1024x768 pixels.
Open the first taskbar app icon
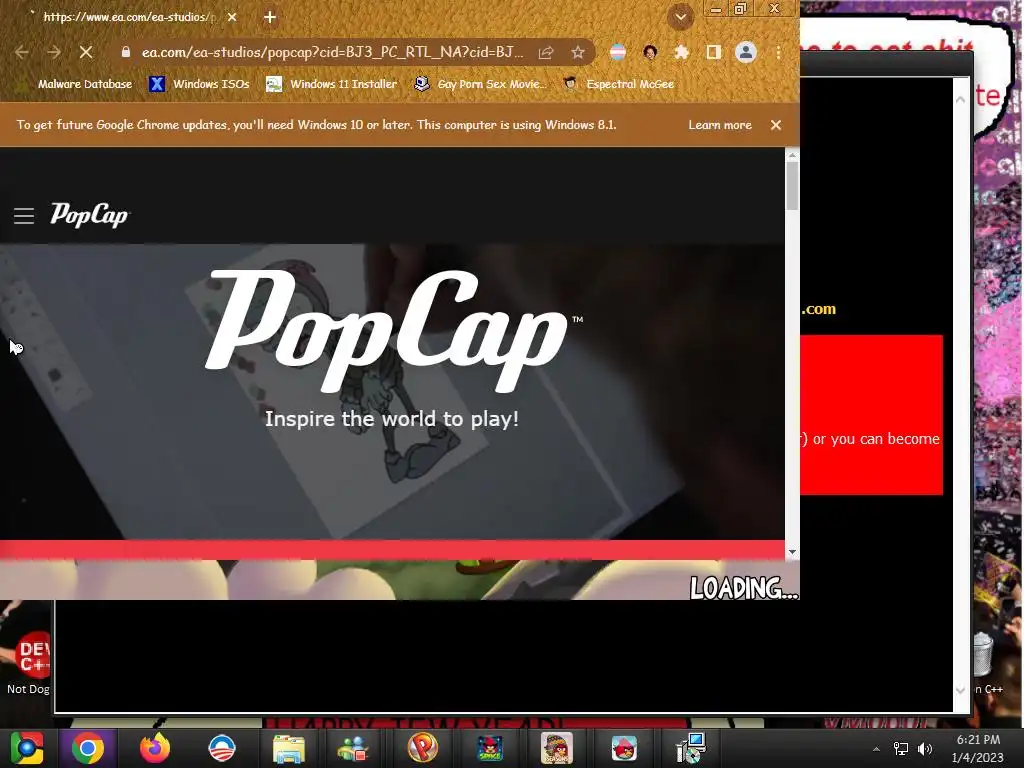[x=26, y=748]
